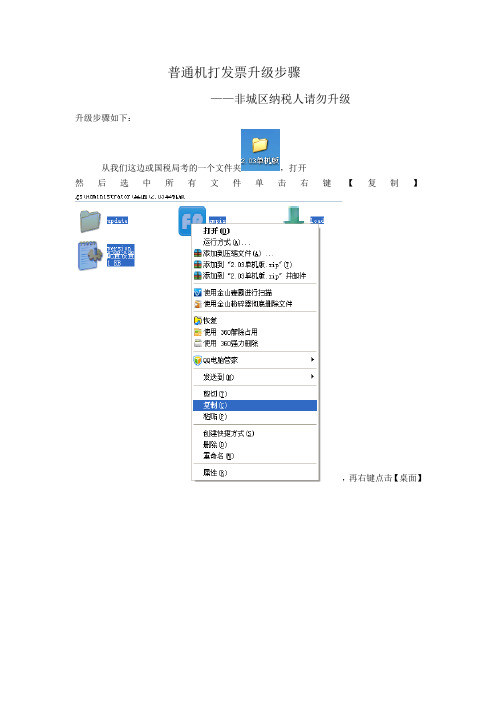Click the highlighted Load file name
Image resolution: width=496 pixels, height=702 pixels.
point(317,220)
